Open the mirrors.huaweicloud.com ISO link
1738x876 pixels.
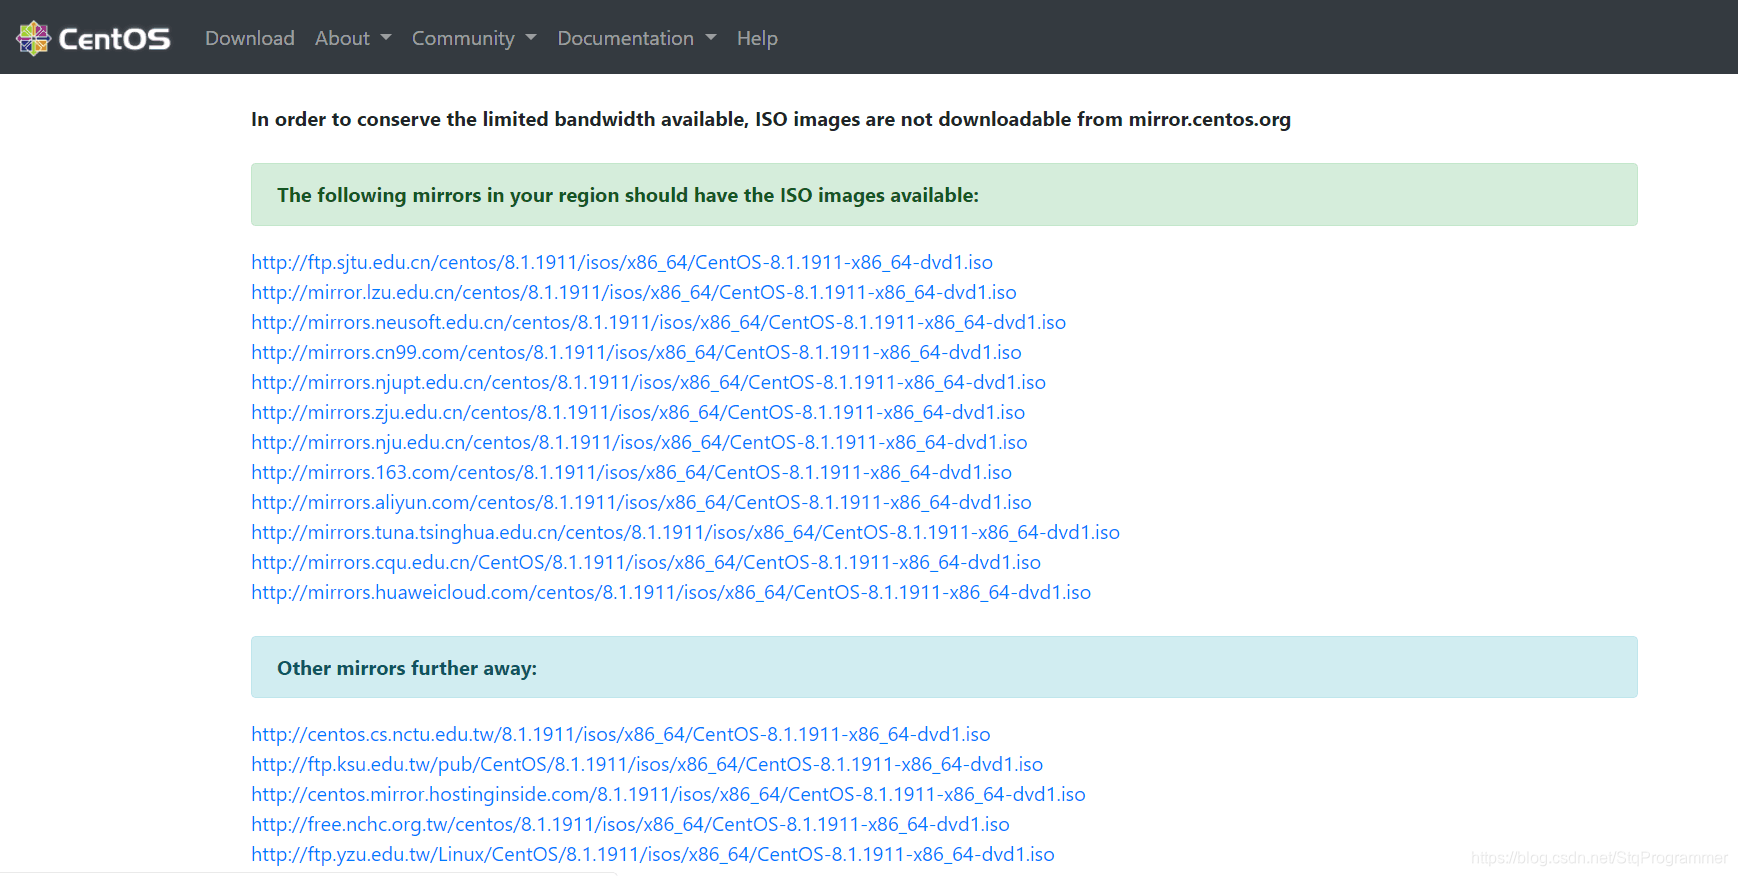point(671,592)
